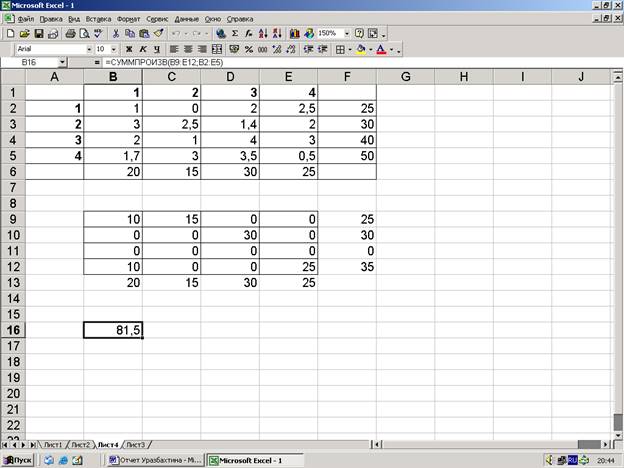
Task: Click the horizontal scrollbar right arrow
Action: (x=605, y=444)
